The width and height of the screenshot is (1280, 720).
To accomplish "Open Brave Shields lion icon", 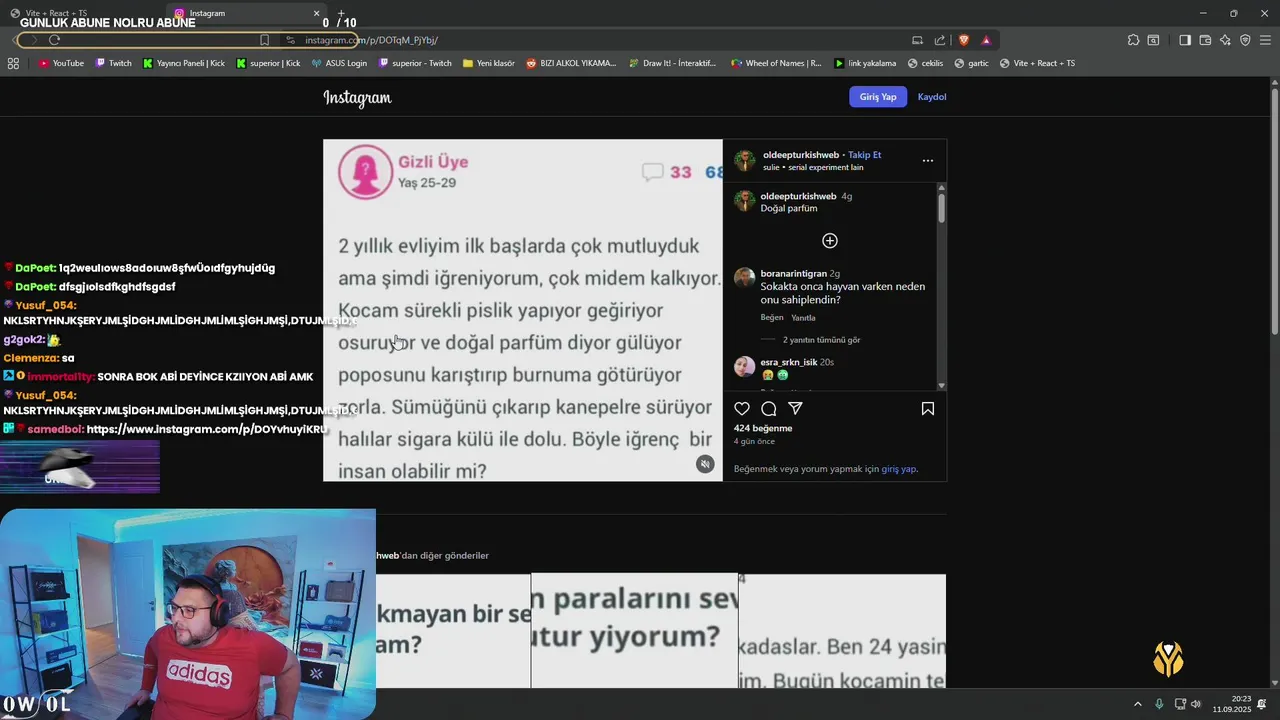I will point(964,40).
